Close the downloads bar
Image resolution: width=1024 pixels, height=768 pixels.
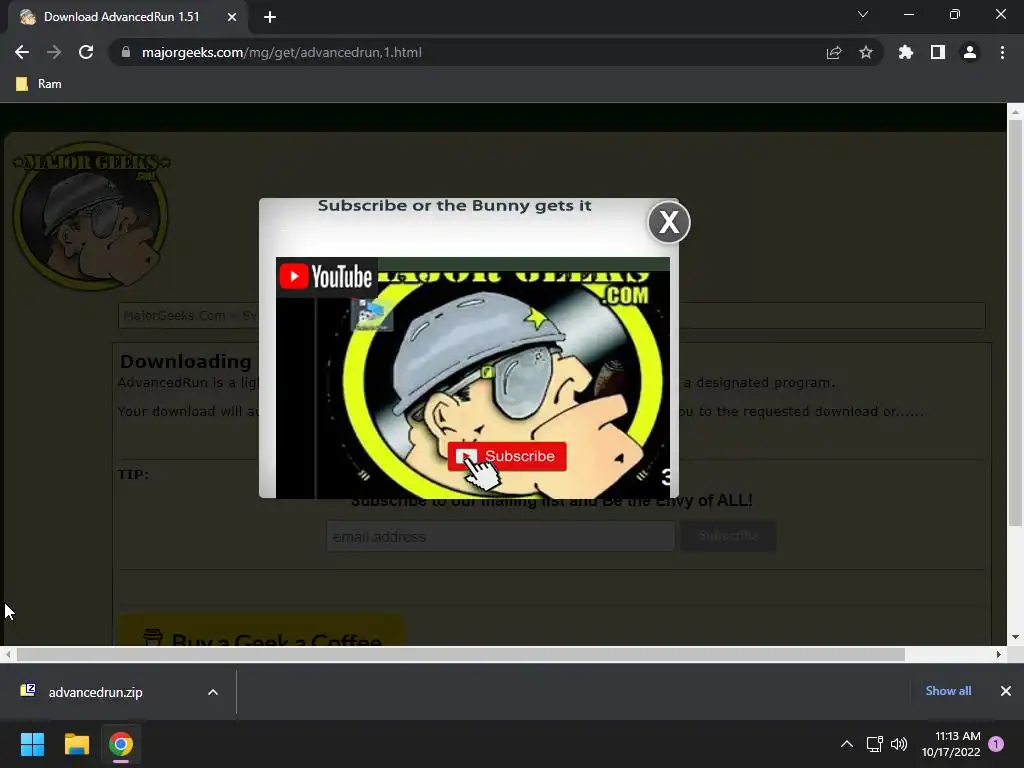[x=1006, y=691]
